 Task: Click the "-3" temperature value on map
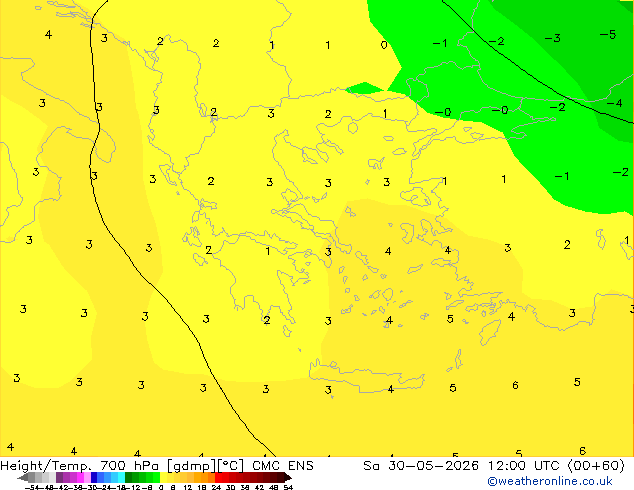pyautogui.click(x=552, y=38)
